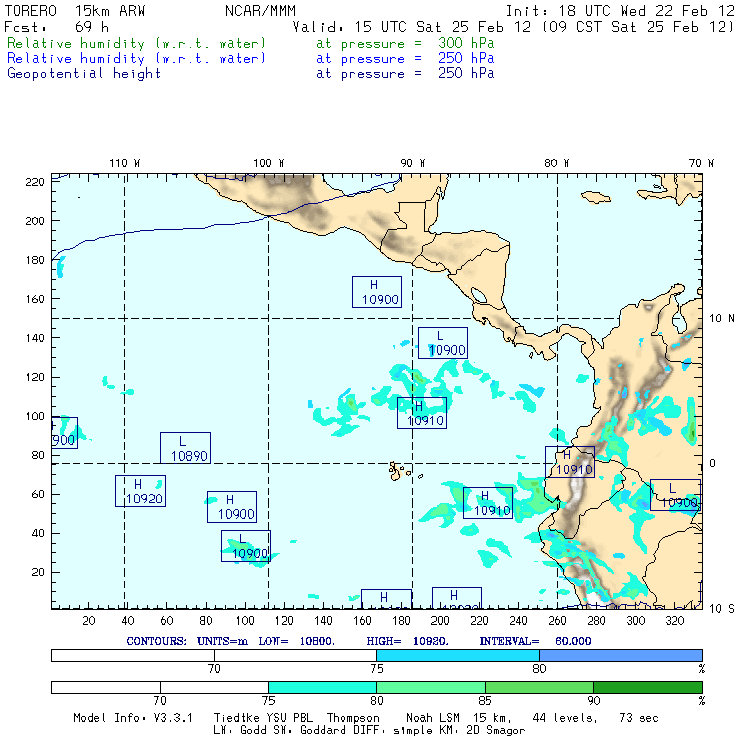
Task: Click the 110 W longitude label
Action: (x=125, y=163)
